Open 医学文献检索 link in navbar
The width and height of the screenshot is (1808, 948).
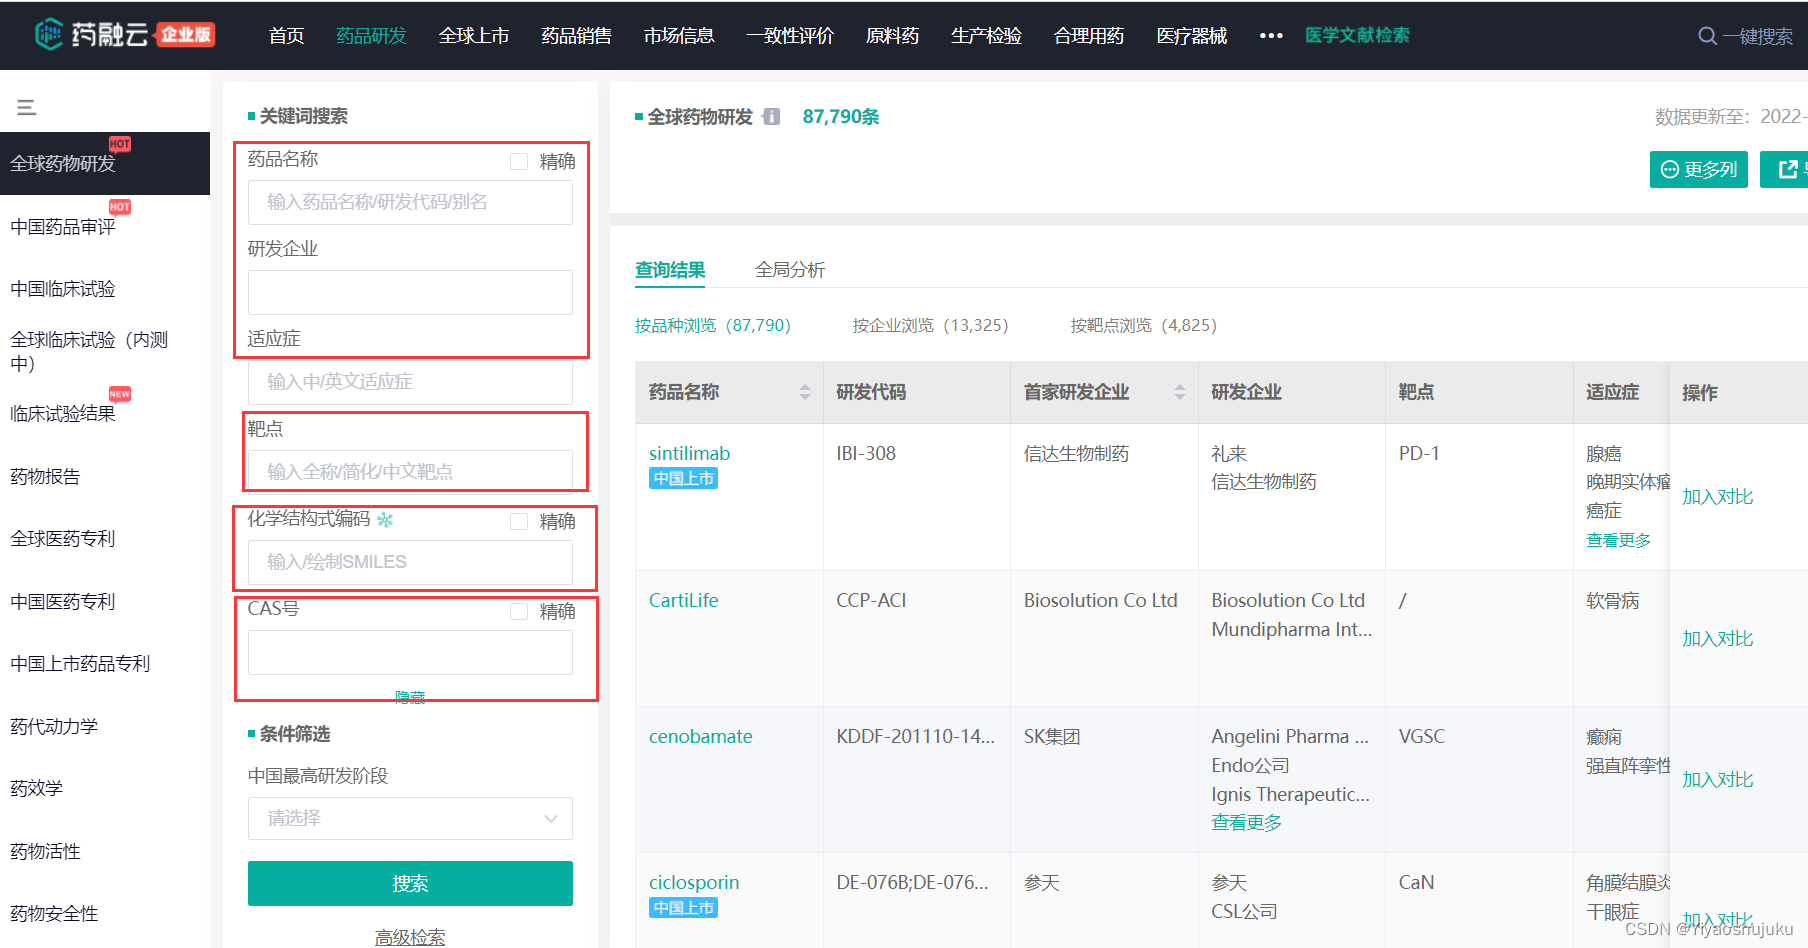1357,35
